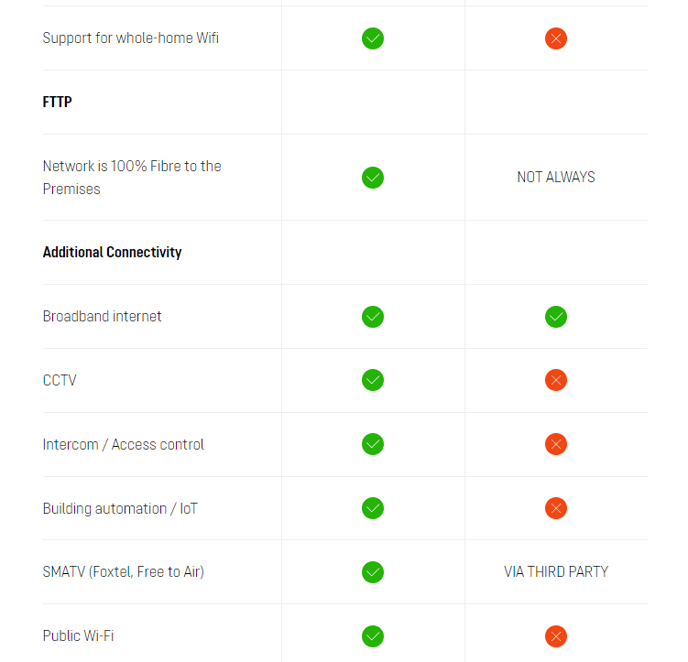This screenshot has width=688, height=662.
Task: Click green checkmark for Building automation / IoT
Action: (x=373, y=508)
